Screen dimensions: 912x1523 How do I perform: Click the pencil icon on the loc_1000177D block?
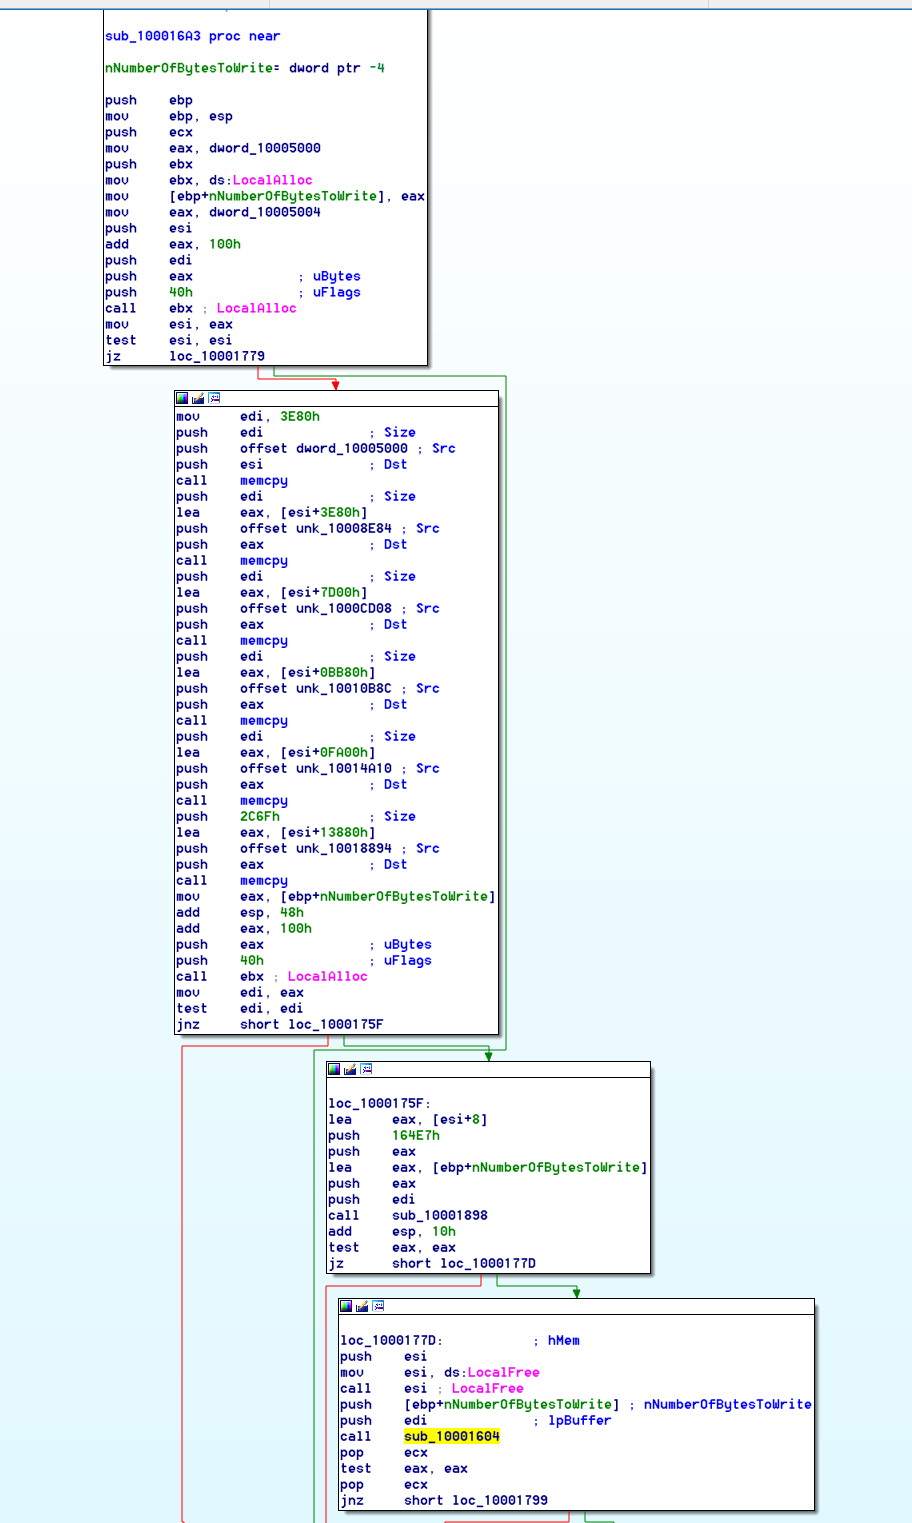point(362,1306)
